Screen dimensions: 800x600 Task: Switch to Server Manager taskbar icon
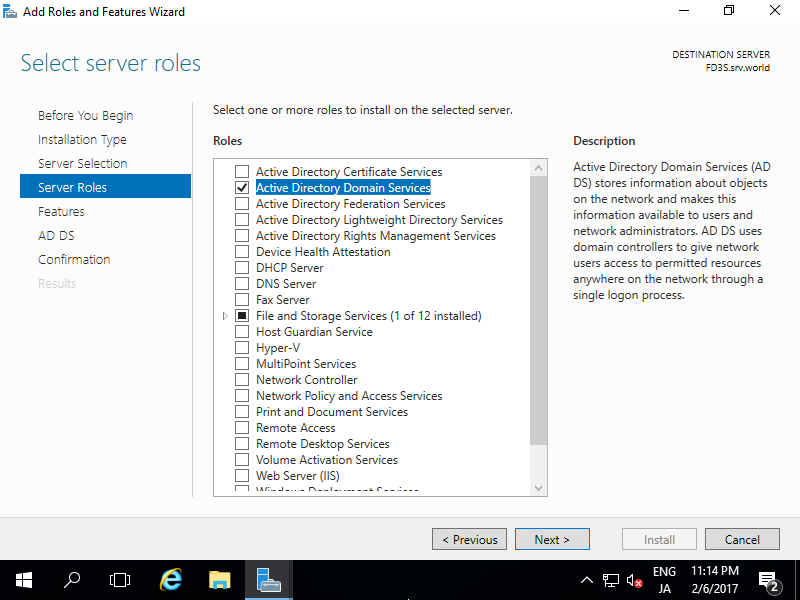click(268, 580)
